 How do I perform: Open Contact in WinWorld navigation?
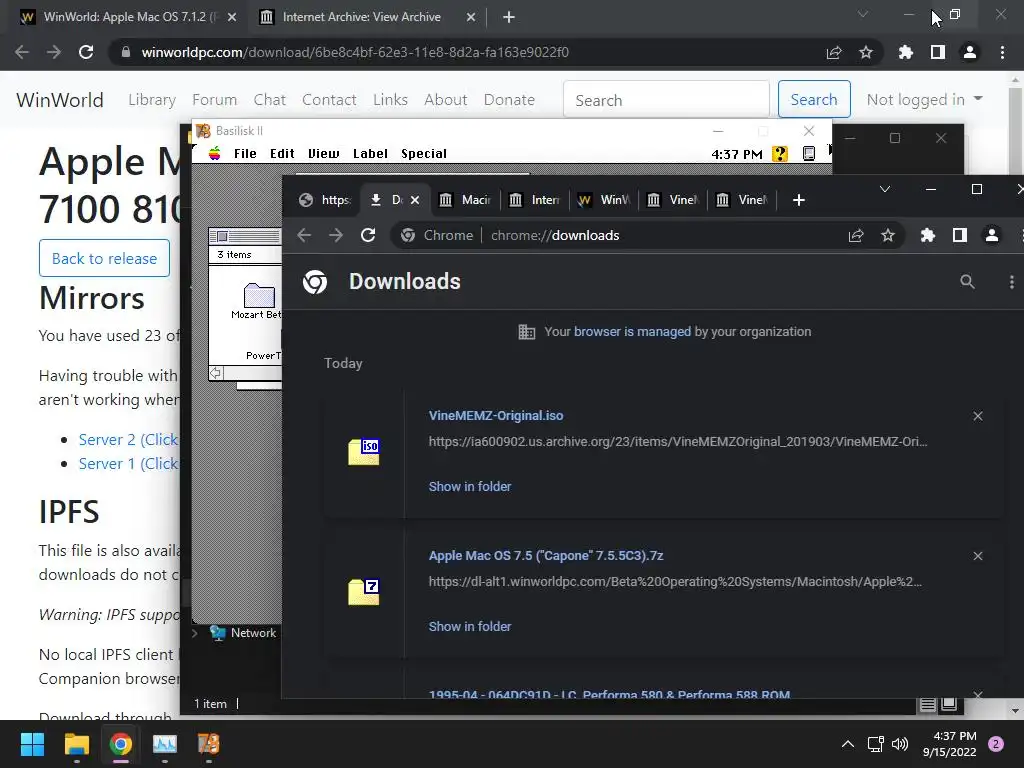point(329,100)
